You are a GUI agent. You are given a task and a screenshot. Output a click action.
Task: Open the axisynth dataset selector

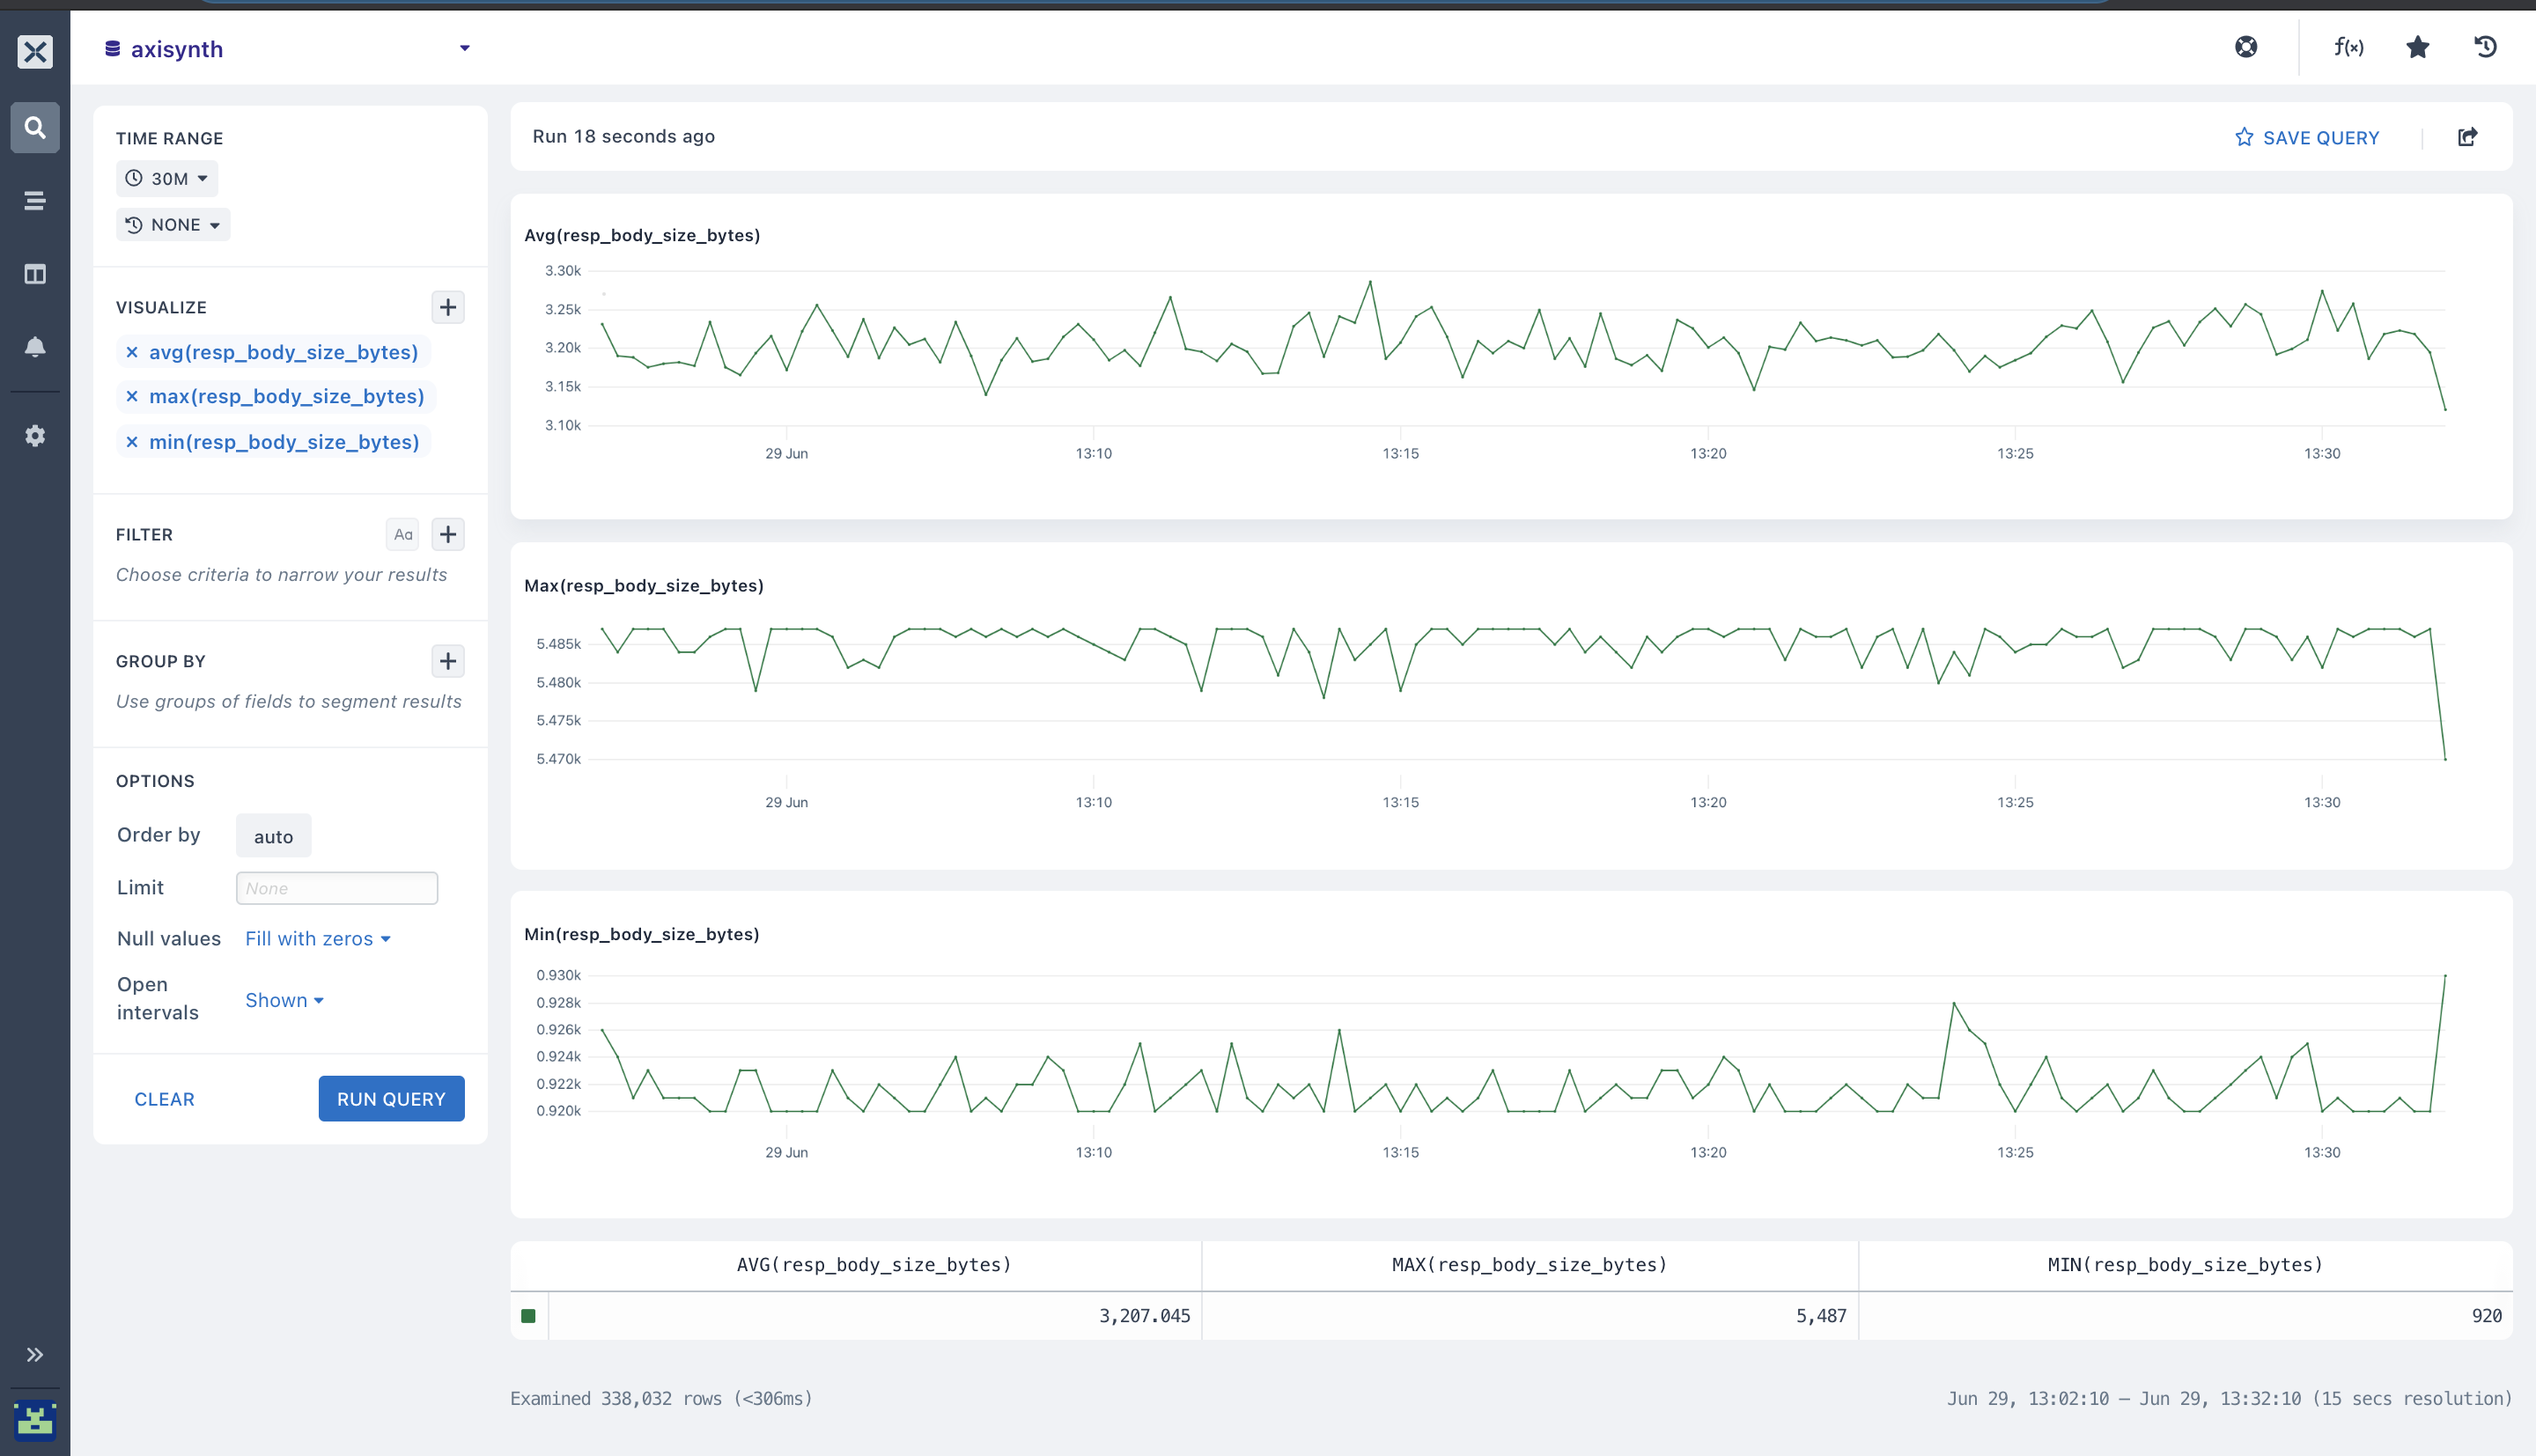coord(288,49)
